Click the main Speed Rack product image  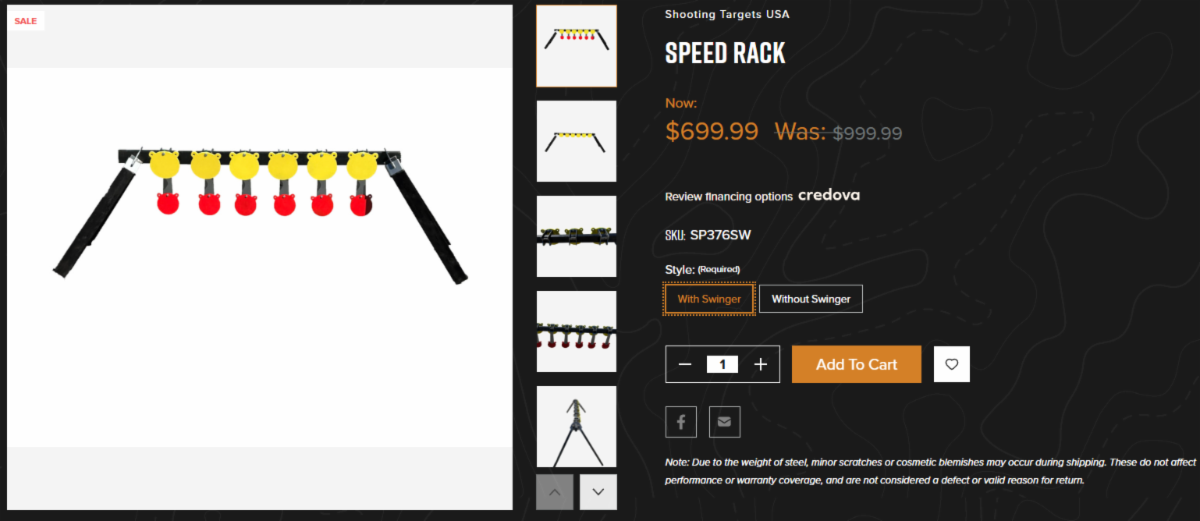(260, 257)
